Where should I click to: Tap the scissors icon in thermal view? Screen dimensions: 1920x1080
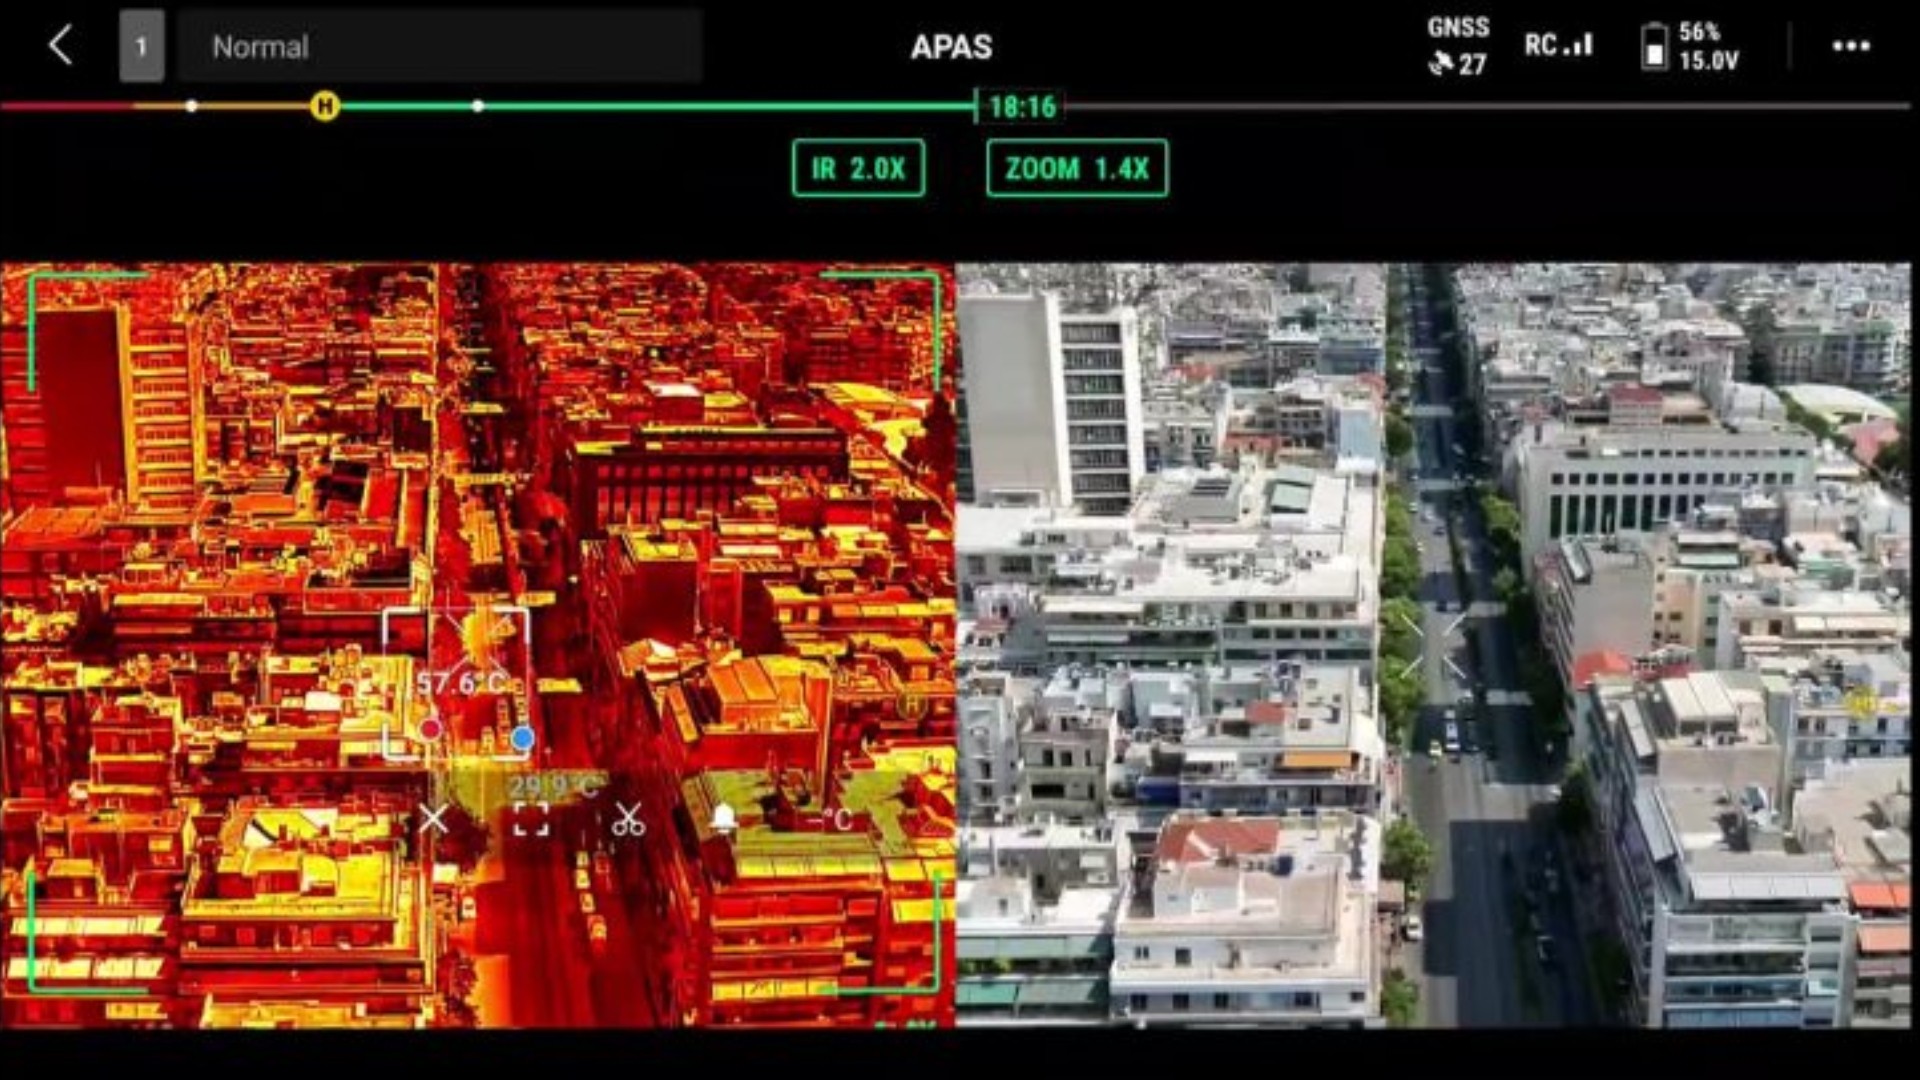628,819
